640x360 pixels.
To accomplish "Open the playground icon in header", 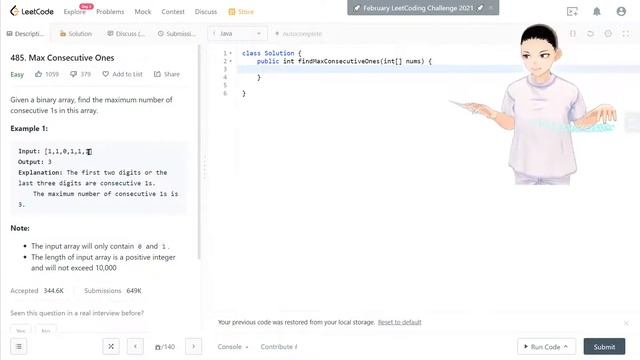I will coord(572,11).
